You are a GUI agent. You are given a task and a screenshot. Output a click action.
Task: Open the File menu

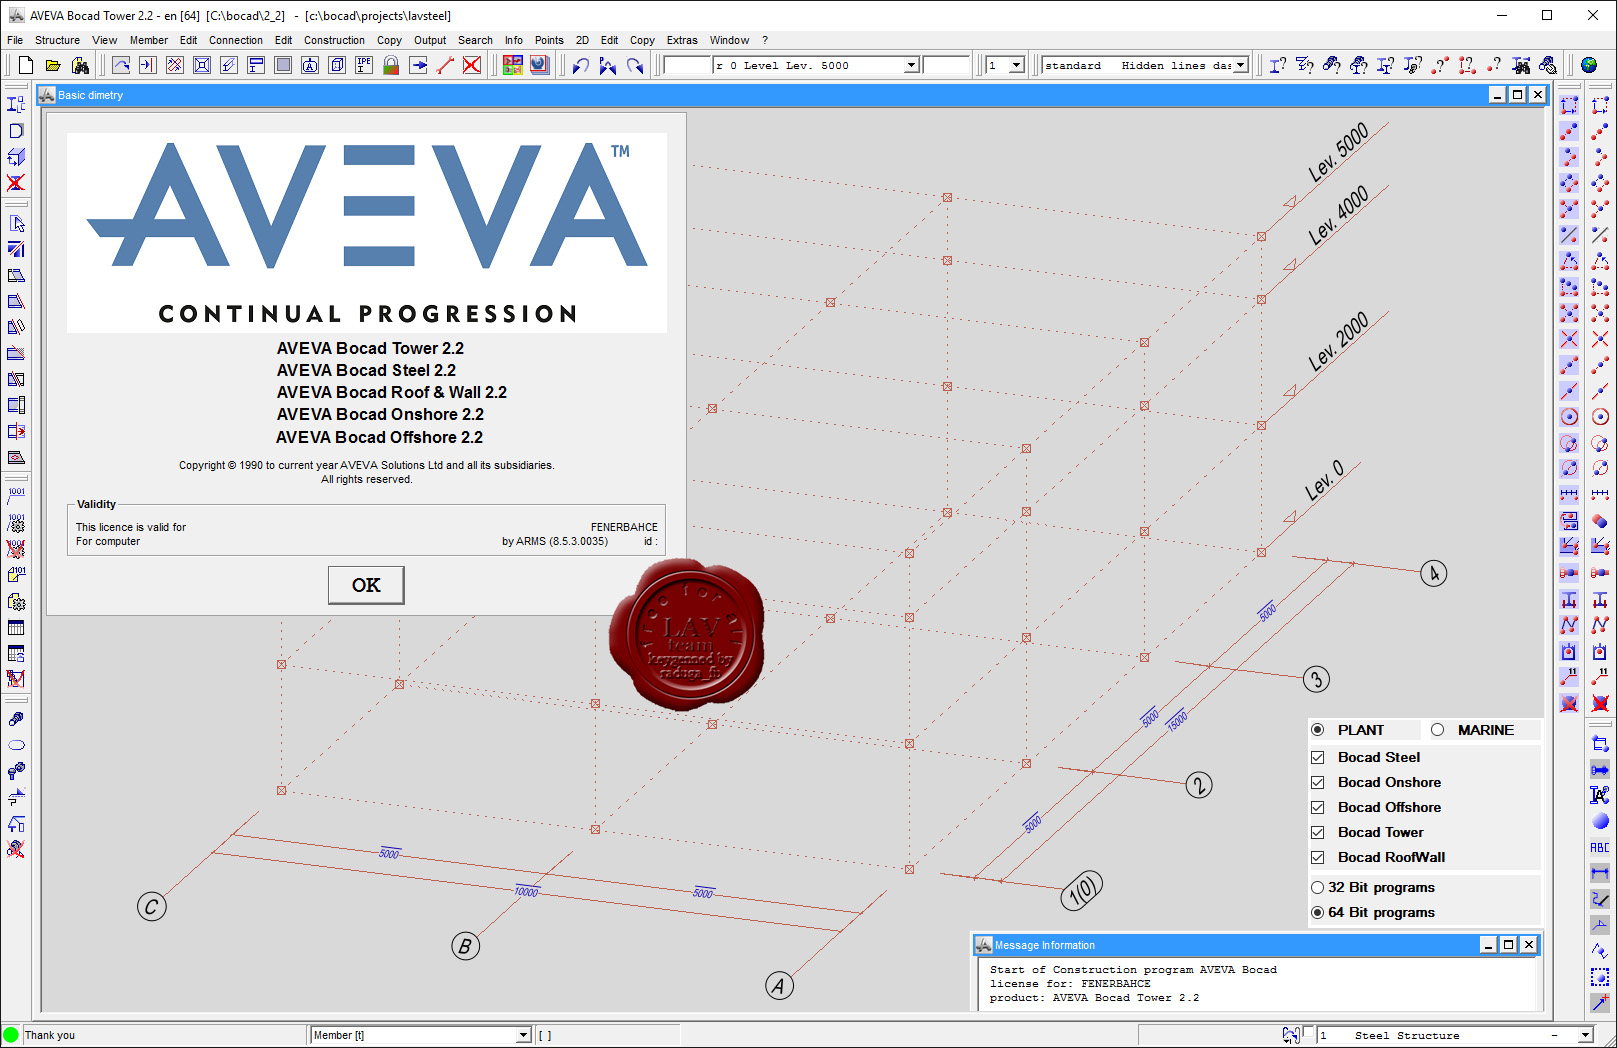pos(15,40)
